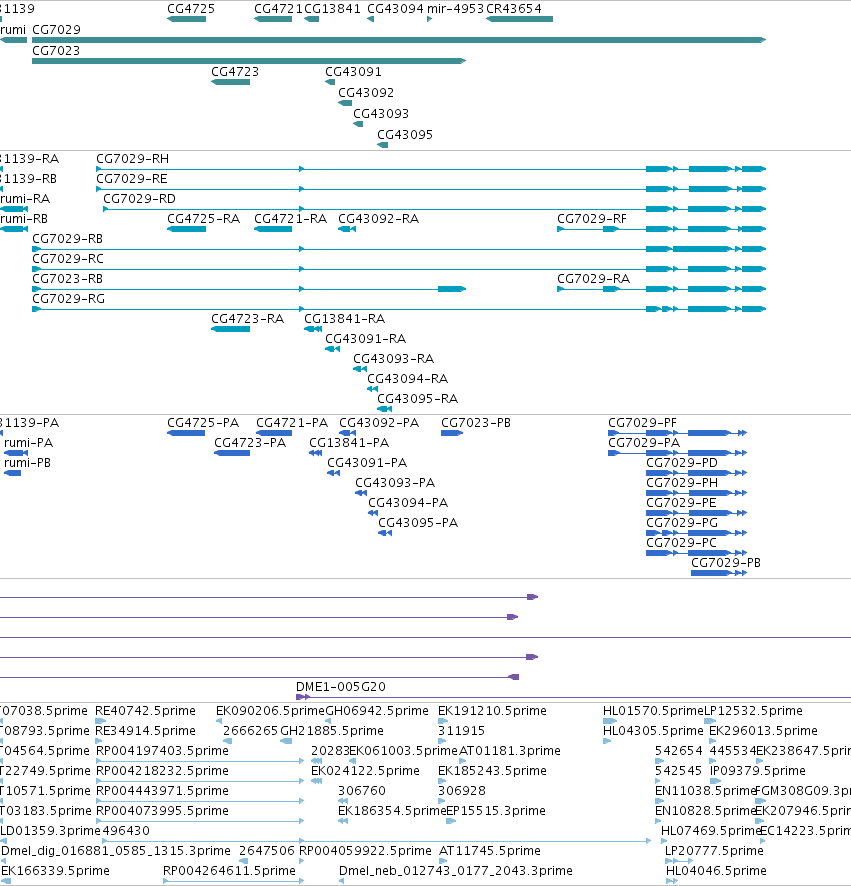The height and width of the screenshot is (886, 851).
Task: Select the RE40742.5prime EST label
Action: point(145,711)
